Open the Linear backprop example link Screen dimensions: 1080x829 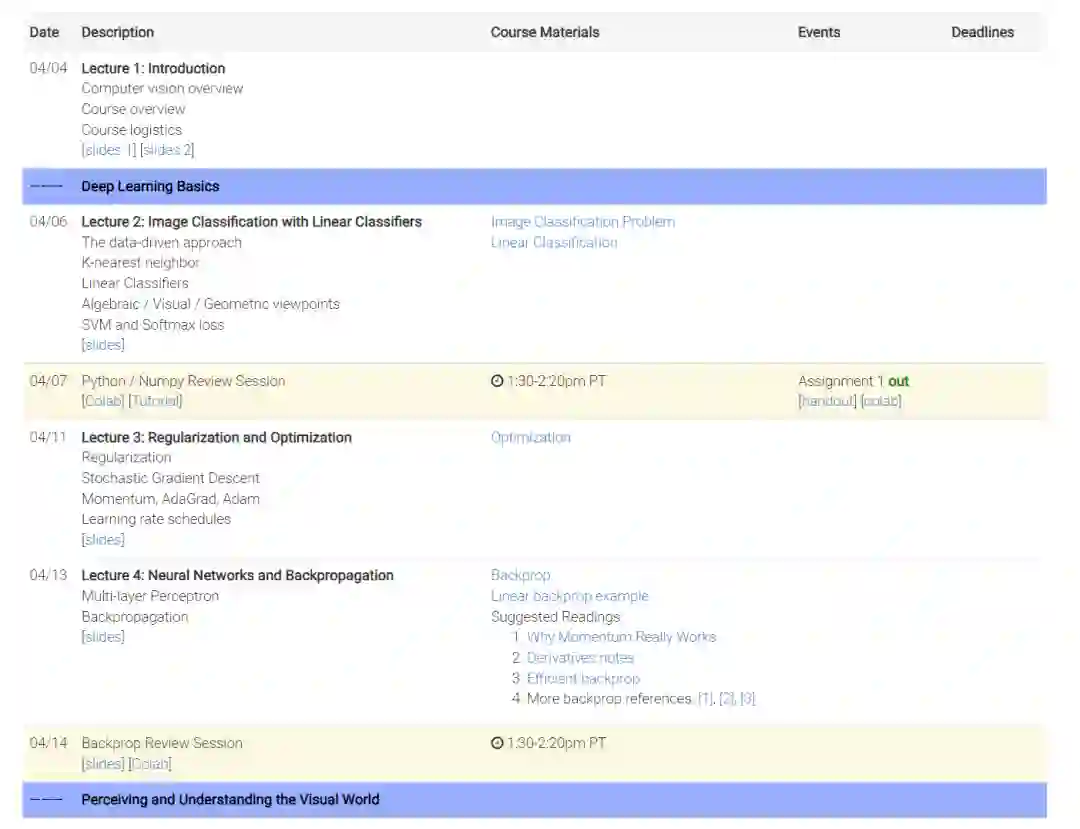pyautogui.click(x=569, y=596)
